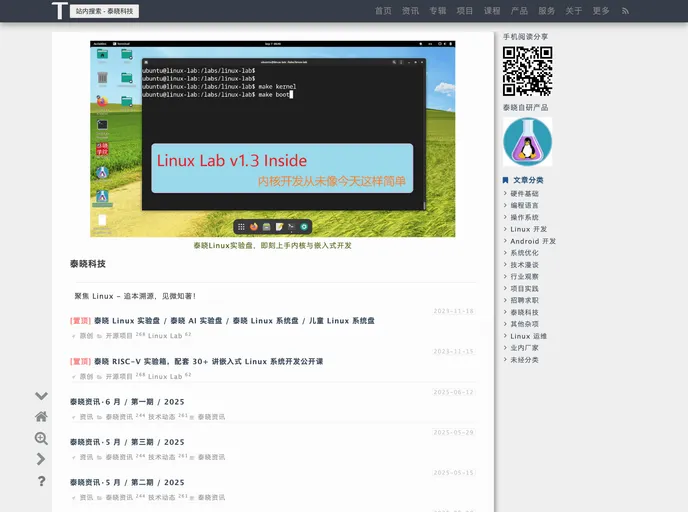
Task: Open the 编程语言 category
Action: coord(524,205)
